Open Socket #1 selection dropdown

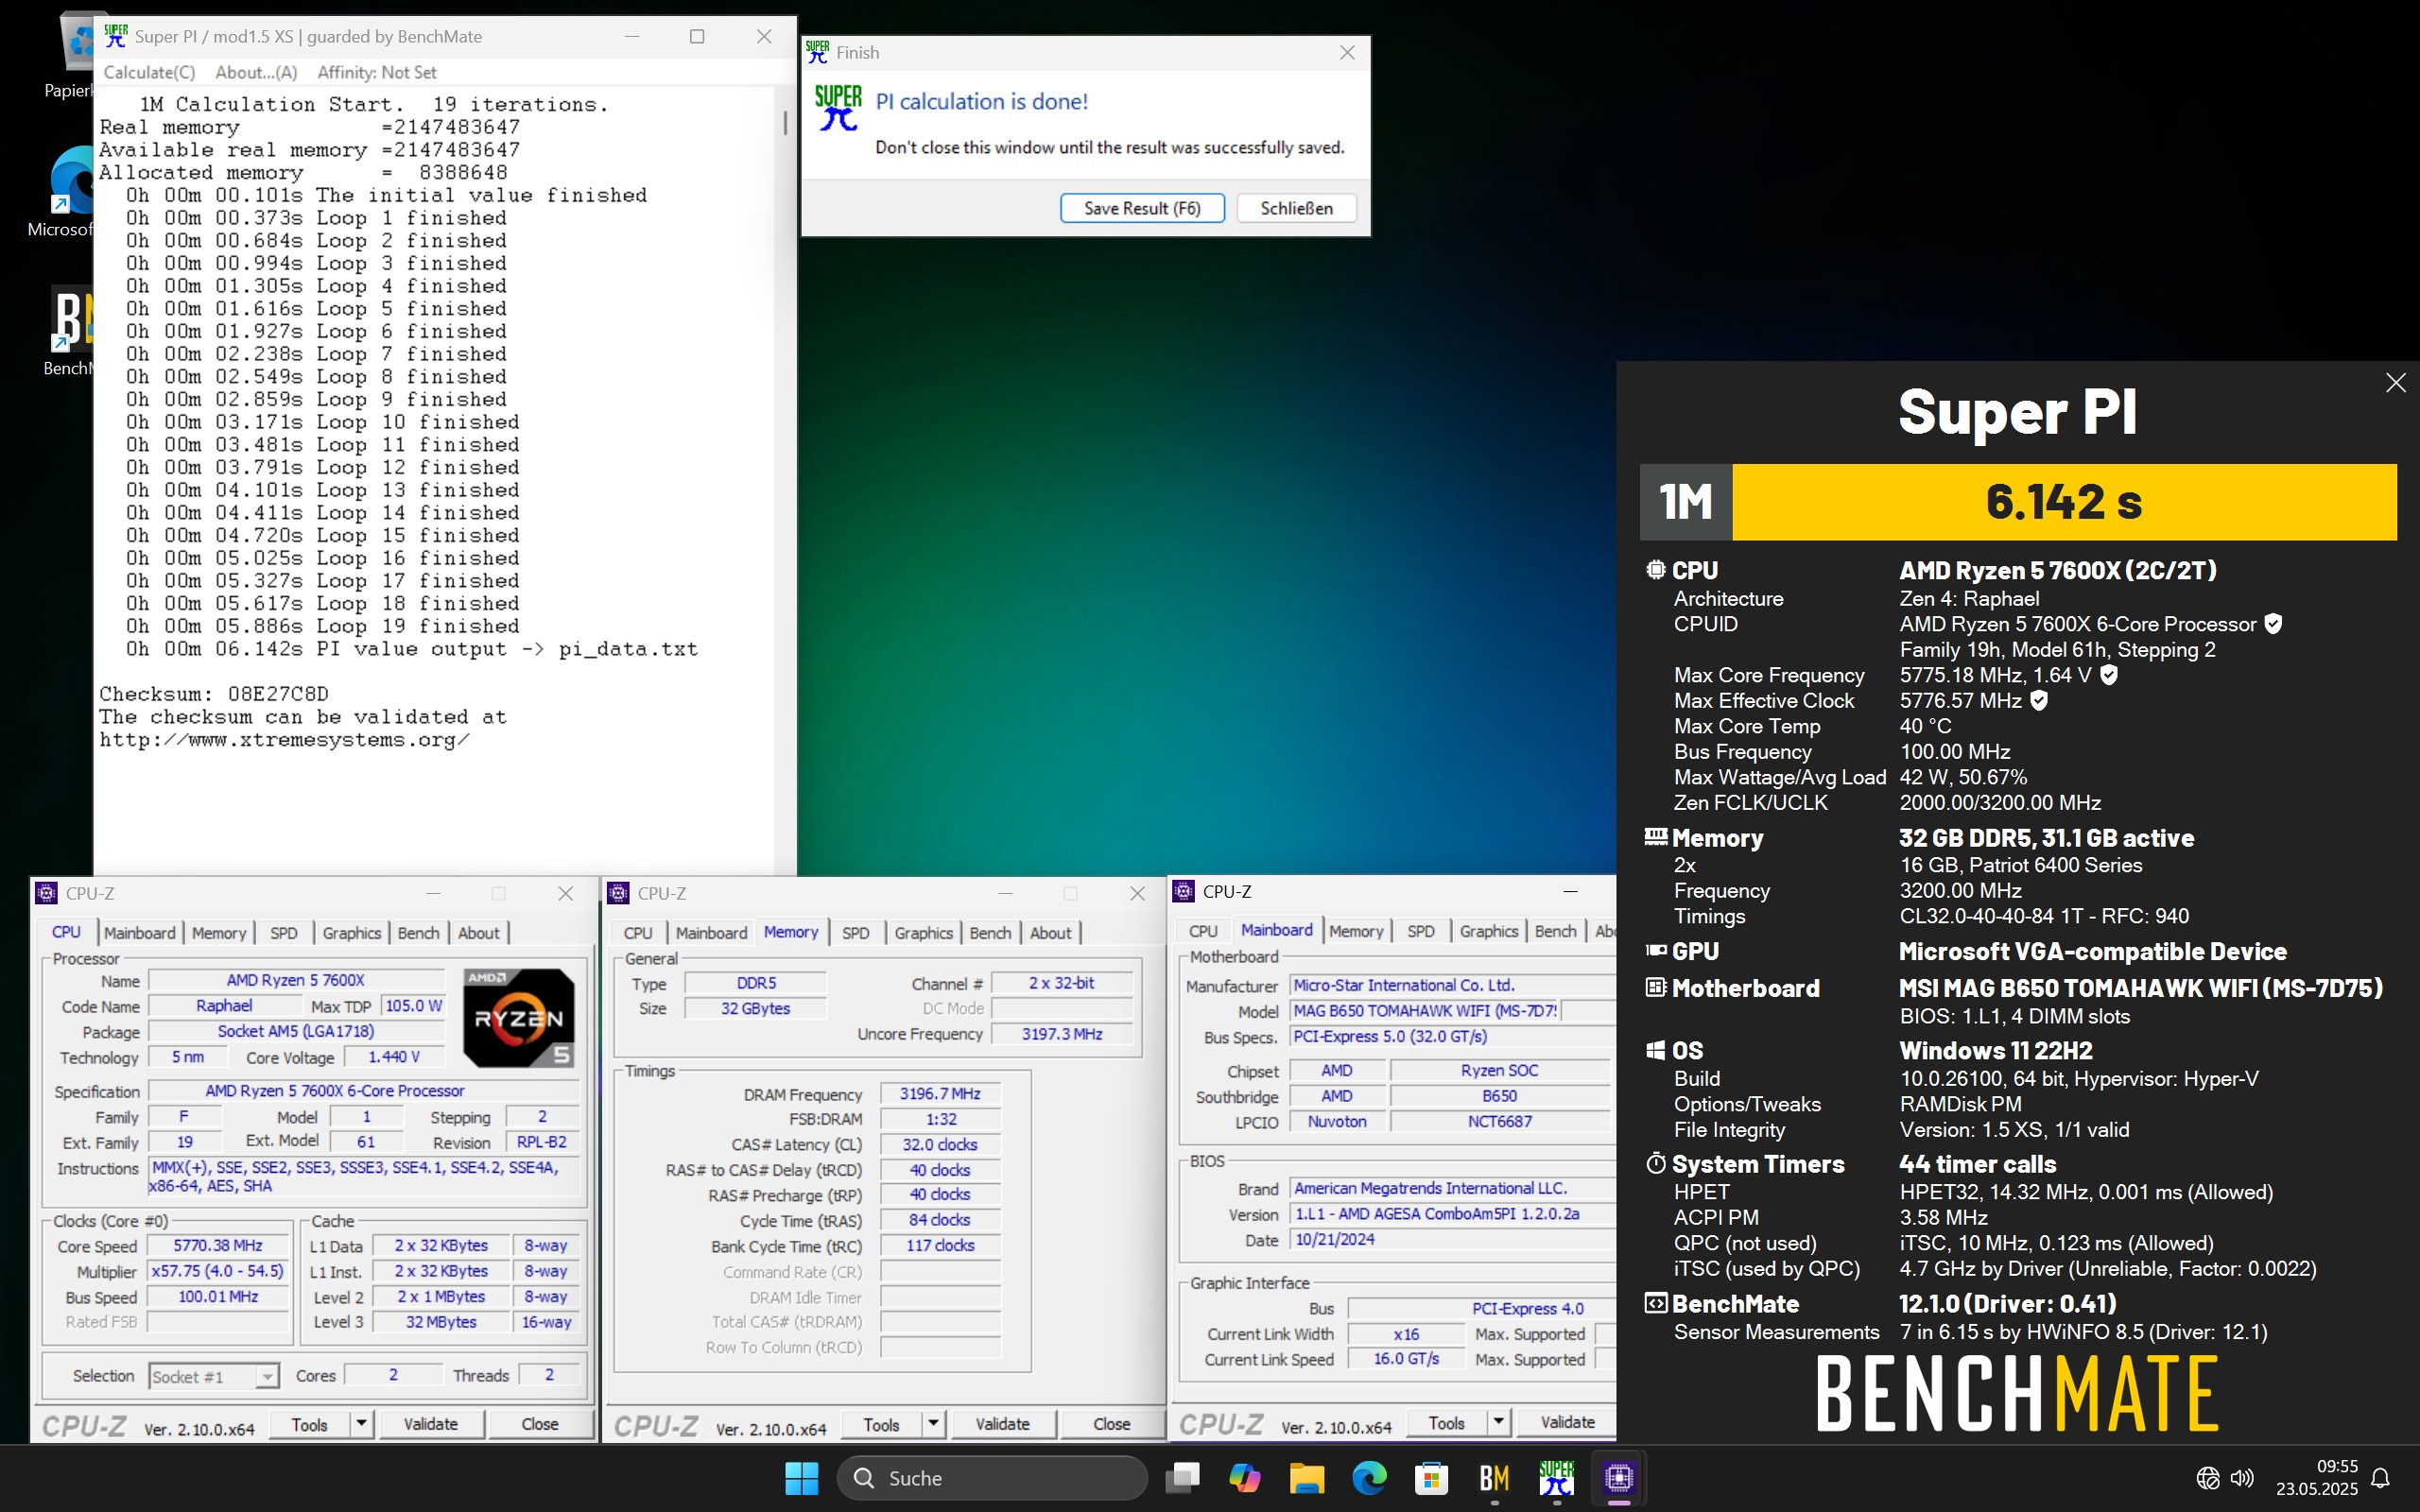[266, 1377]
